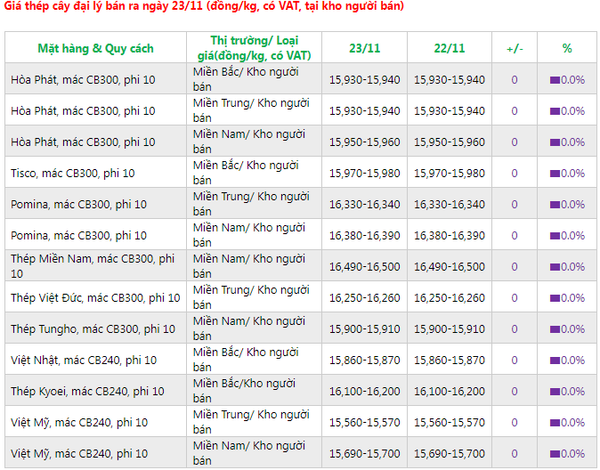600x470 pixels.
Task: Click 23/11 price 16,490-16,500 for Thép Miền Nam
Action: 365,267
